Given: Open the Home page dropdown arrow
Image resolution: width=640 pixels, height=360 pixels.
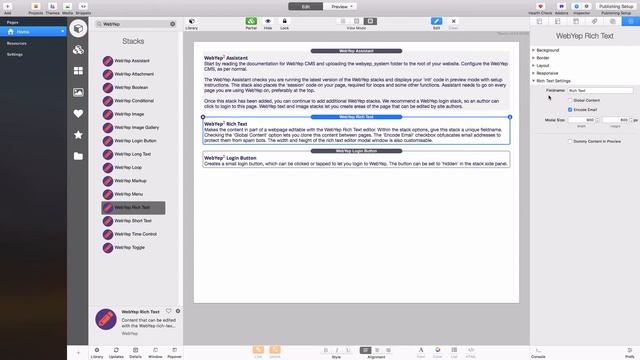Looking at the screenshot, I should point(62,31).
